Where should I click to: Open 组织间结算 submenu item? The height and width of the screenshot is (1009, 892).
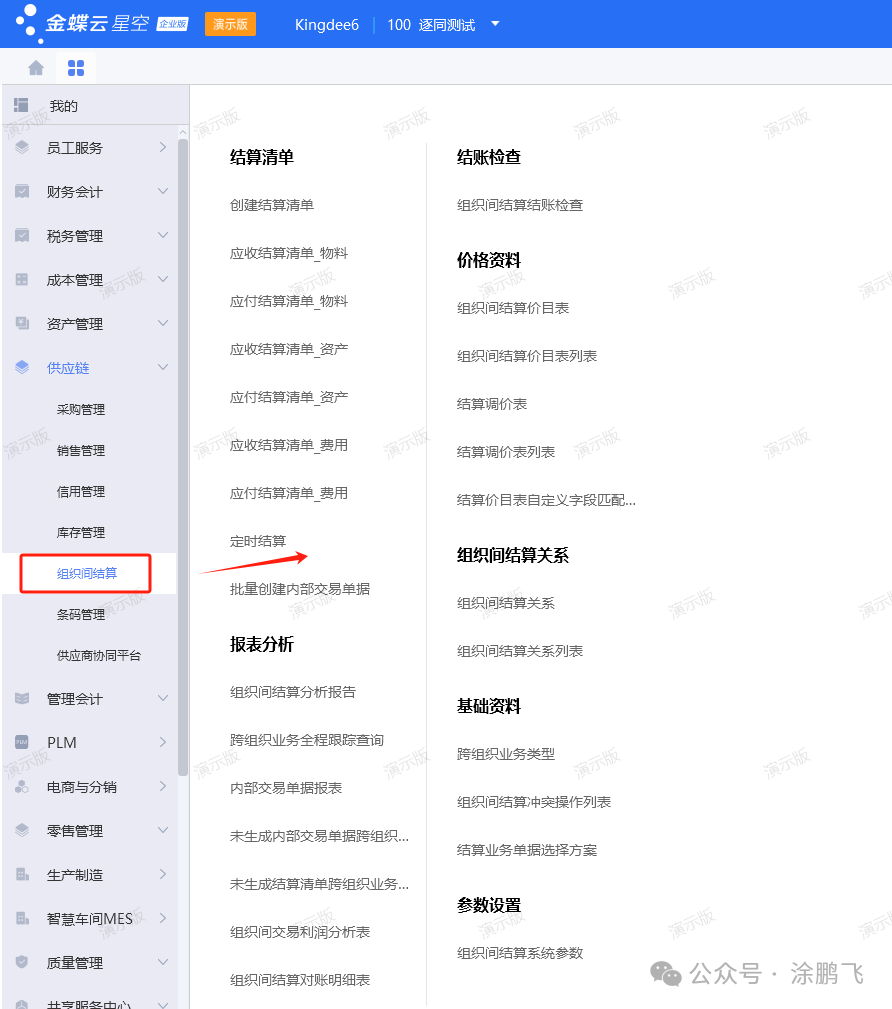pyautogui.click(x=87, y=574)
